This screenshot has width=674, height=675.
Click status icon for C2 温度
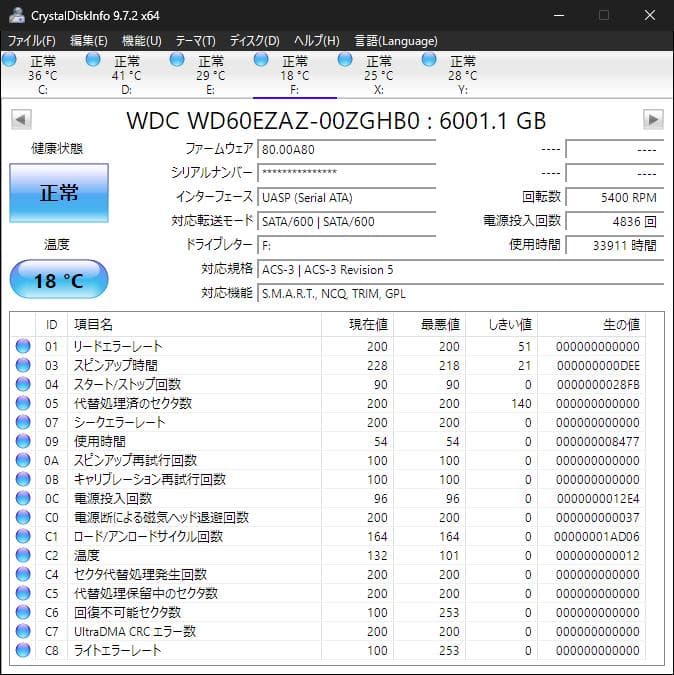(23, 555)
